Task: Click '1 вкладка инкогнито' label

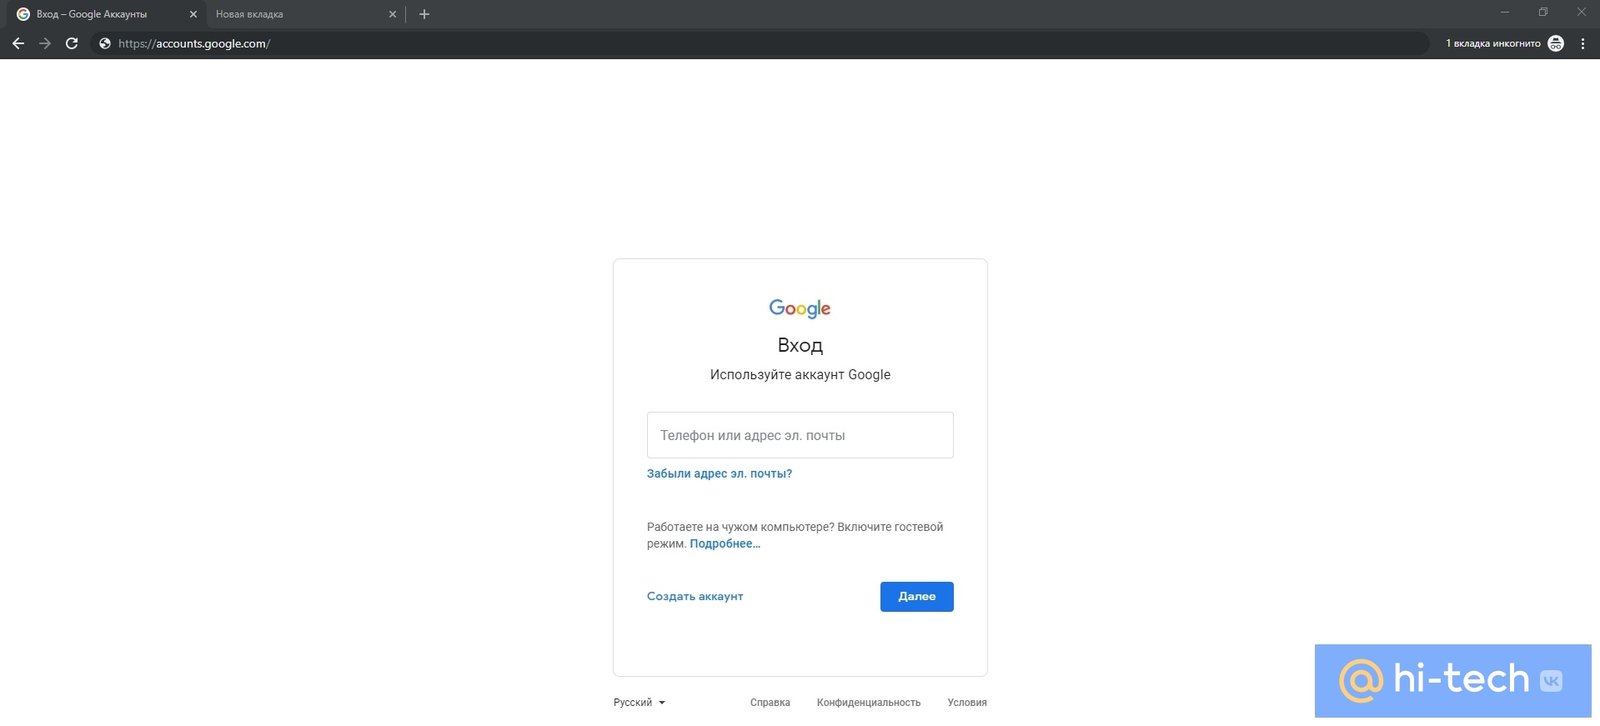Action: [1493, 43]
